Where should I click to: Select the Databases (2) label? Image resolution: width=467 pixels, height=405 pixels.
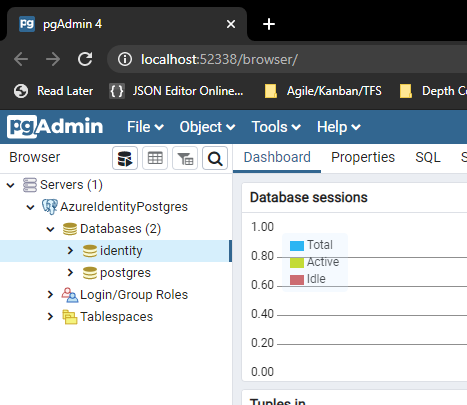(120, 229)
